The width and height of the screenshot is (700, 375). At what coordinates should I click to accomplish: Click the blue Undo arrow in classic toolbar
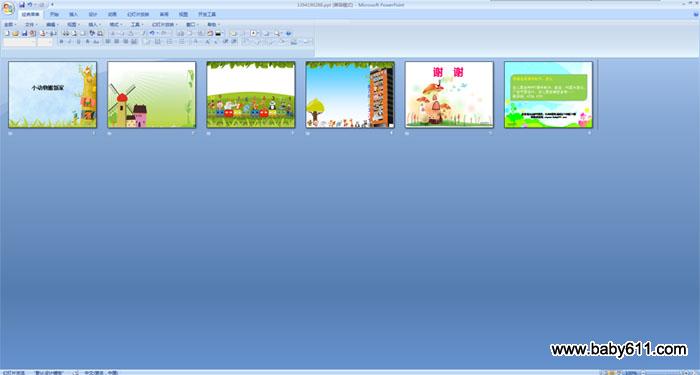point(152,33)
